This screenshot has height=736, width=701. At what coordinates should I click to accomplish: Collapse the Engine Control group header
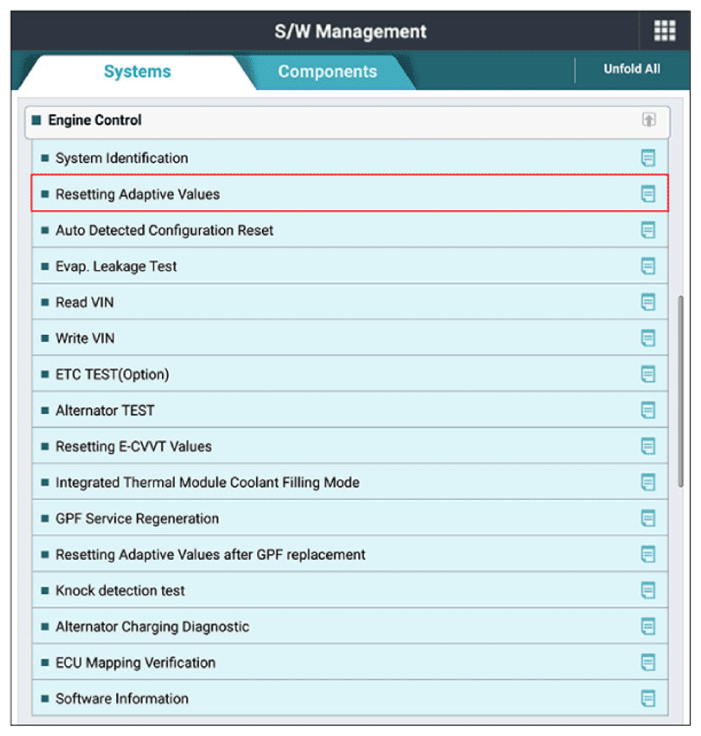pos(347,121)
